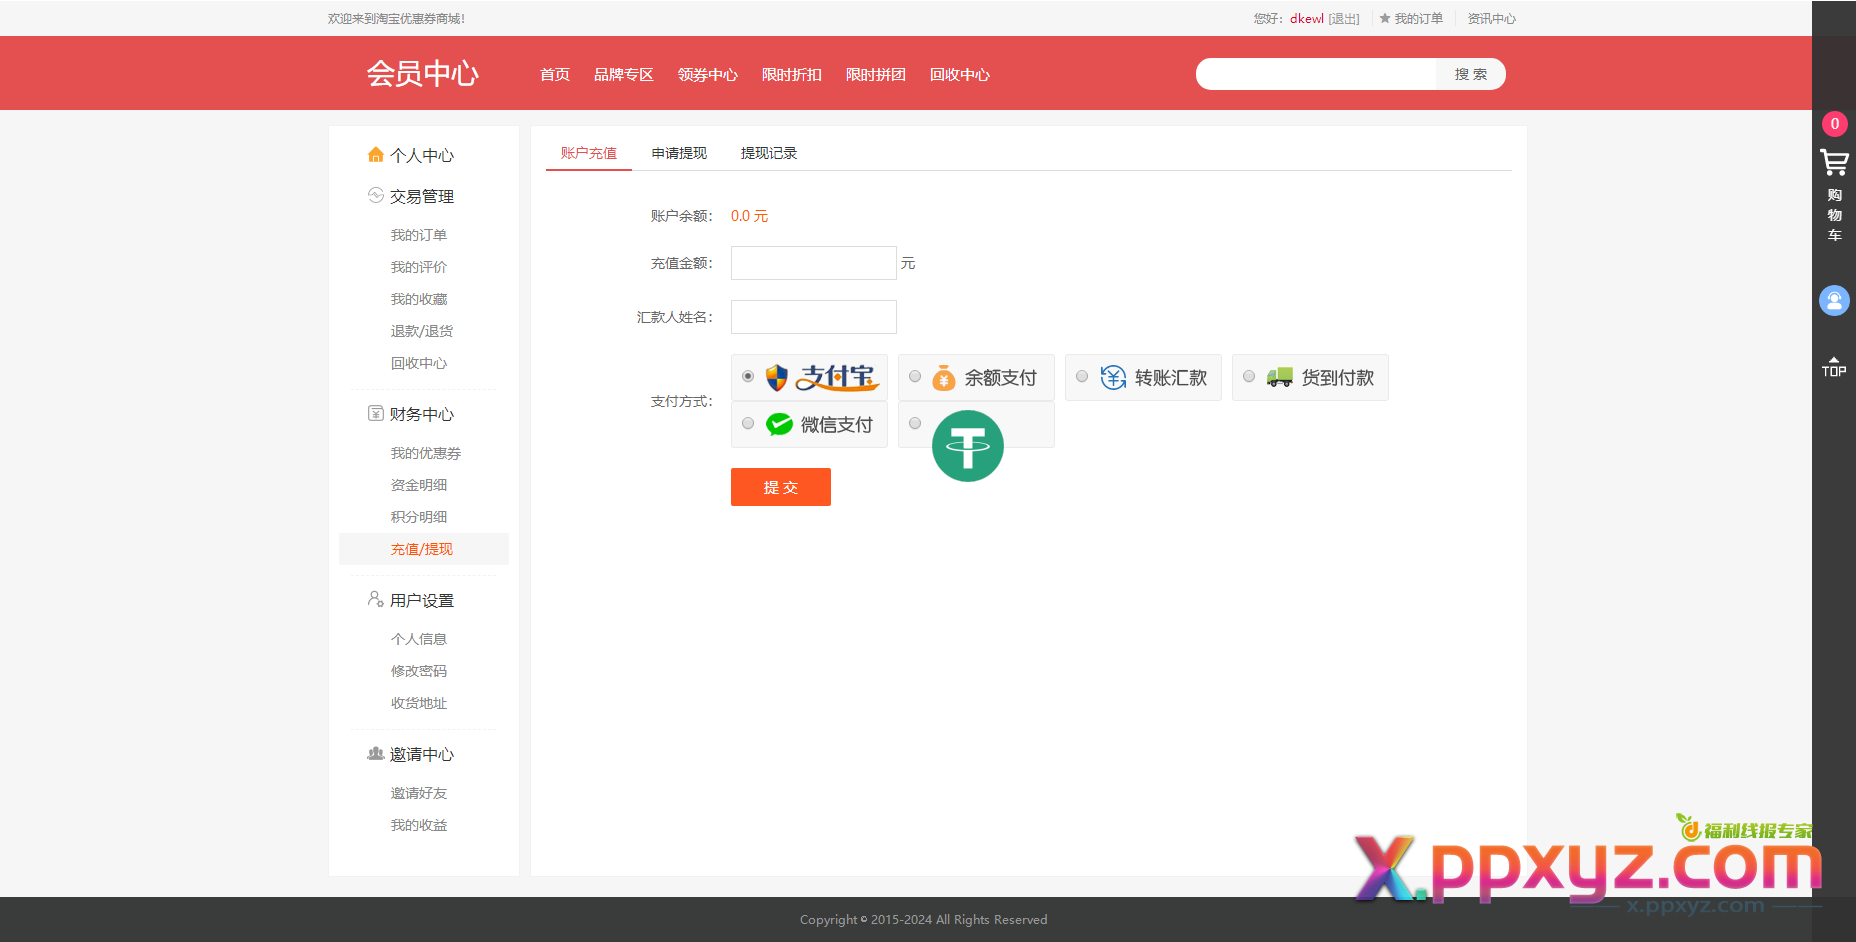
Task: Switch to the 账户充值 tab
Action: pyautogui.click(x=589, y=153)
